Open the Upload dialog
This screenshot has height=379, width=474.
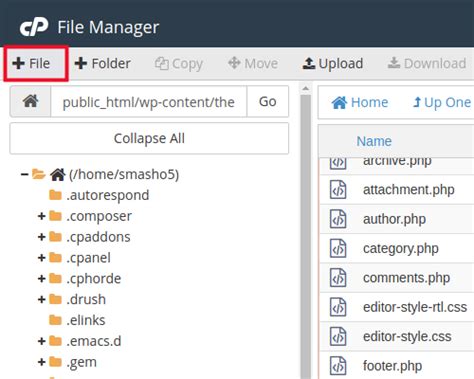[x=333, y=63]
